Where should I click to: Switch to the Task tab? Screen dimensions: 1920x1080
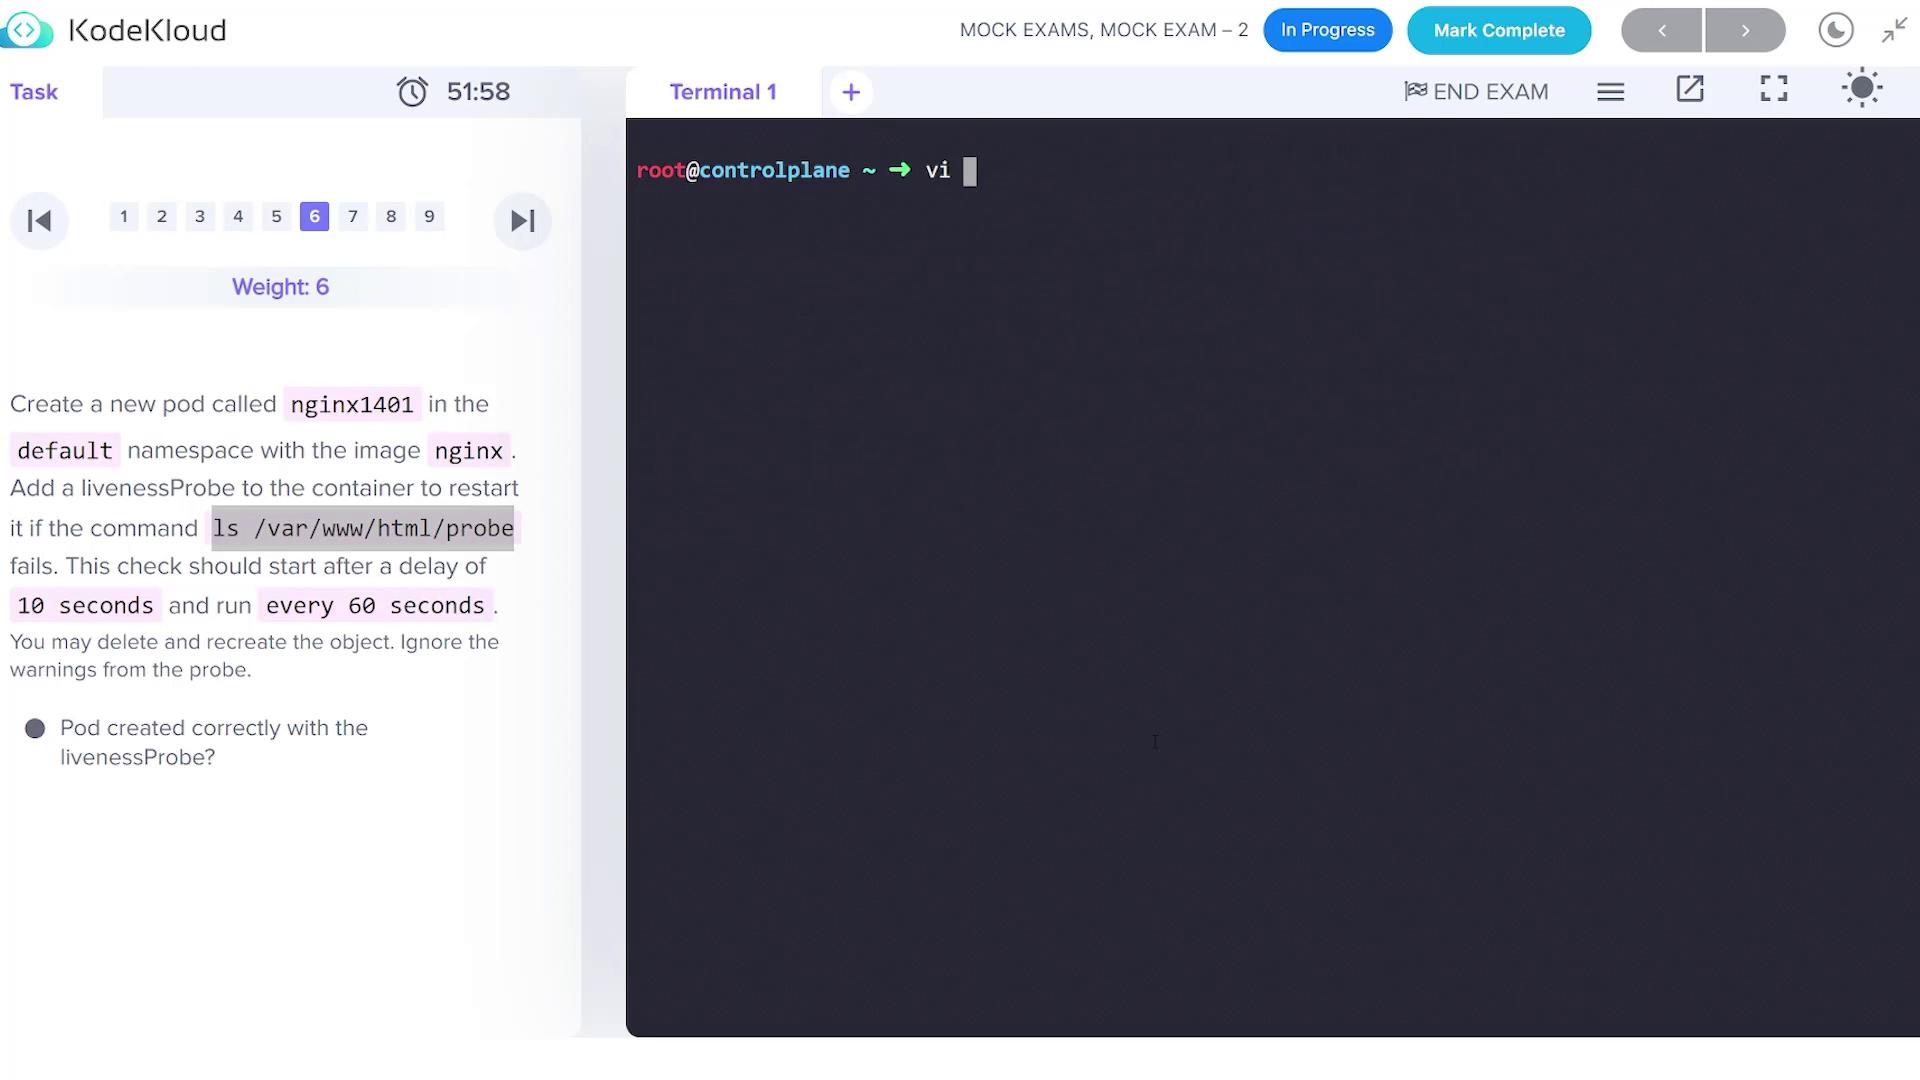(34, 92)
